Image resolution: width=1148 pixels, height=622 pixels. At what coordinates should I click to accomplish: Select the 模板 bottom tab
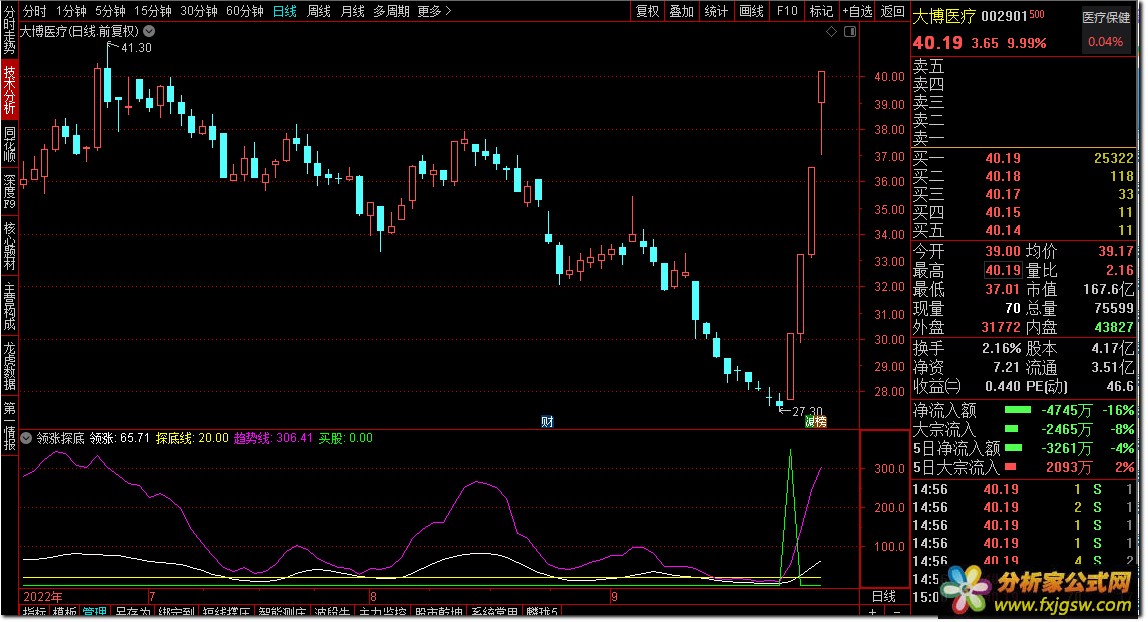click(x=64, y=612)
